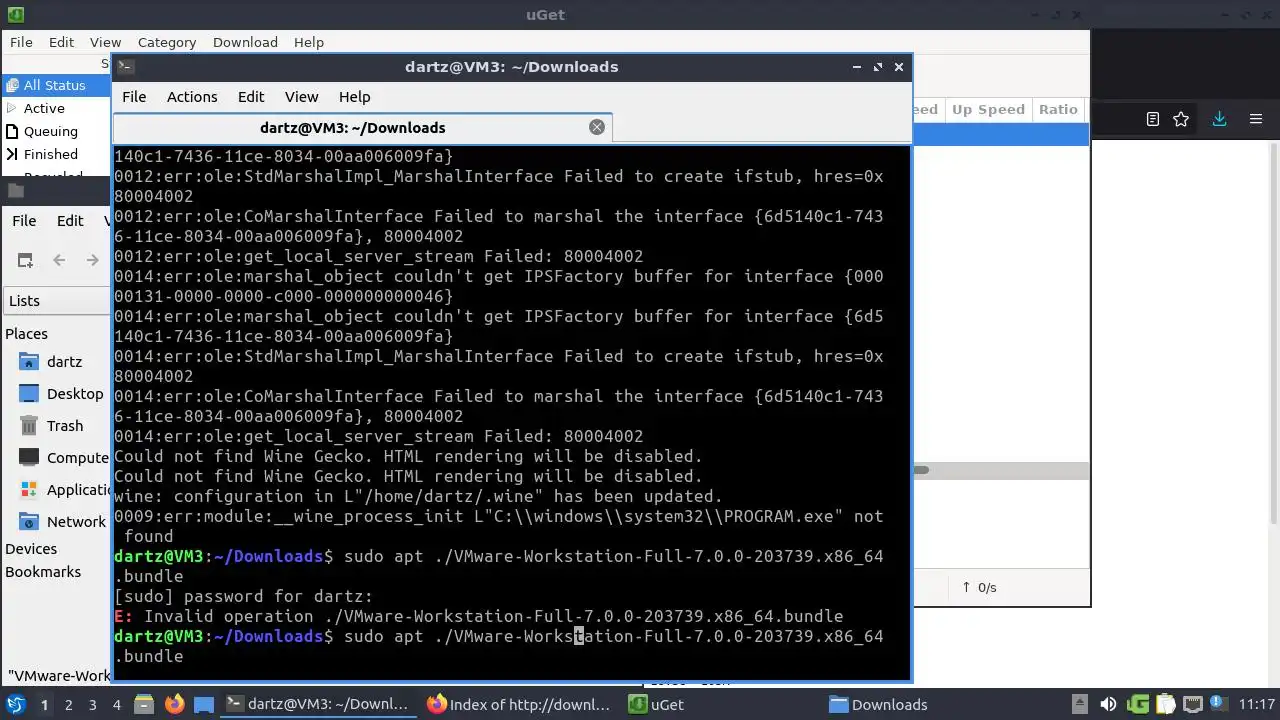Open volume control tray icon

click(1108, 704)
